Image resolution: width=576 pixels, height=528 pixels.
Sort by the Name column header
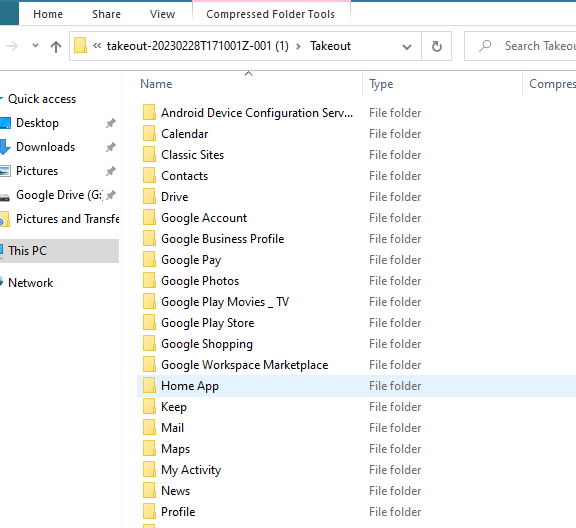156,84
